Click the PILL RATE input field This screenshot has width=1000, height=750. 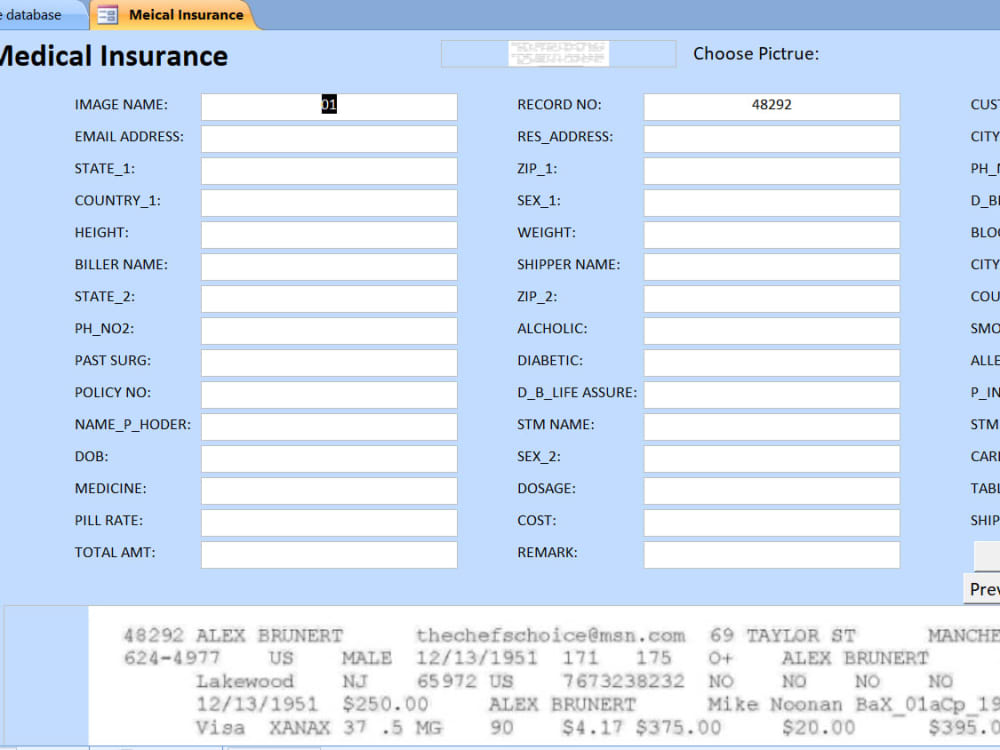pyautogui.click(x=329, y=523)
